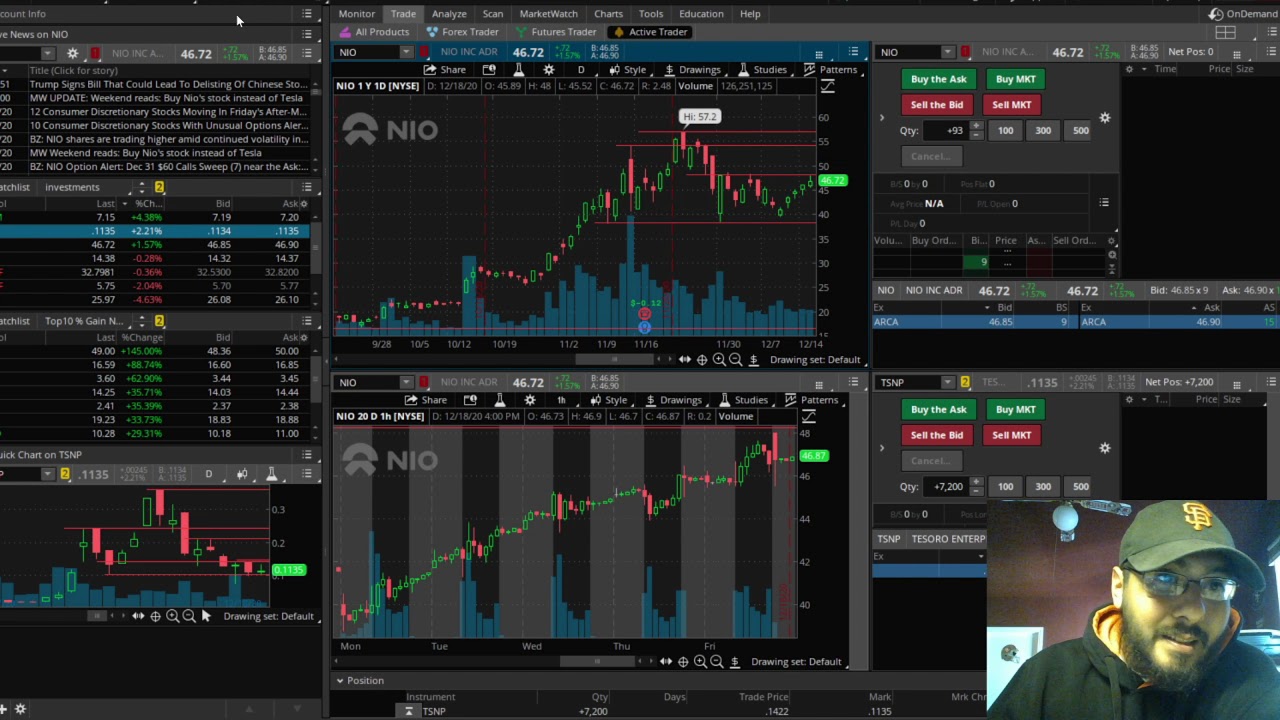The height and width of the screenshot is (720, 1280).
Task: Click the red link clipboard next to NIO symbol in daily chart
Action: point(423,52)
